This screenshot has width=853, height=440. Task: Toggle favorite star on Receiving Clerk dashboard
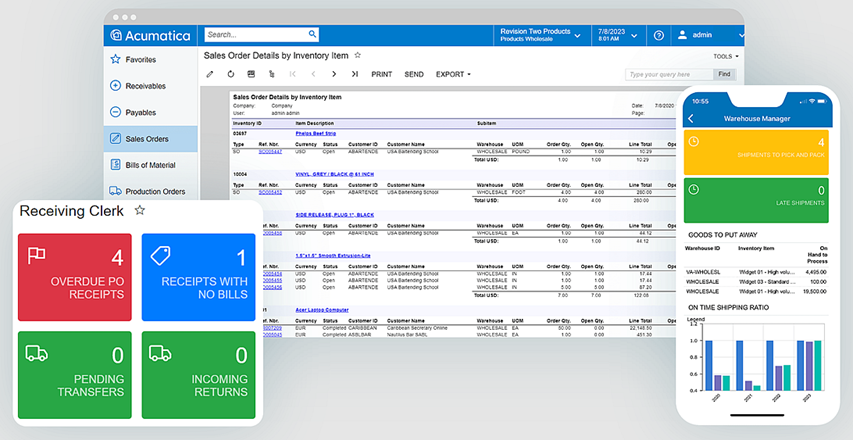click(x=140, y=211)
